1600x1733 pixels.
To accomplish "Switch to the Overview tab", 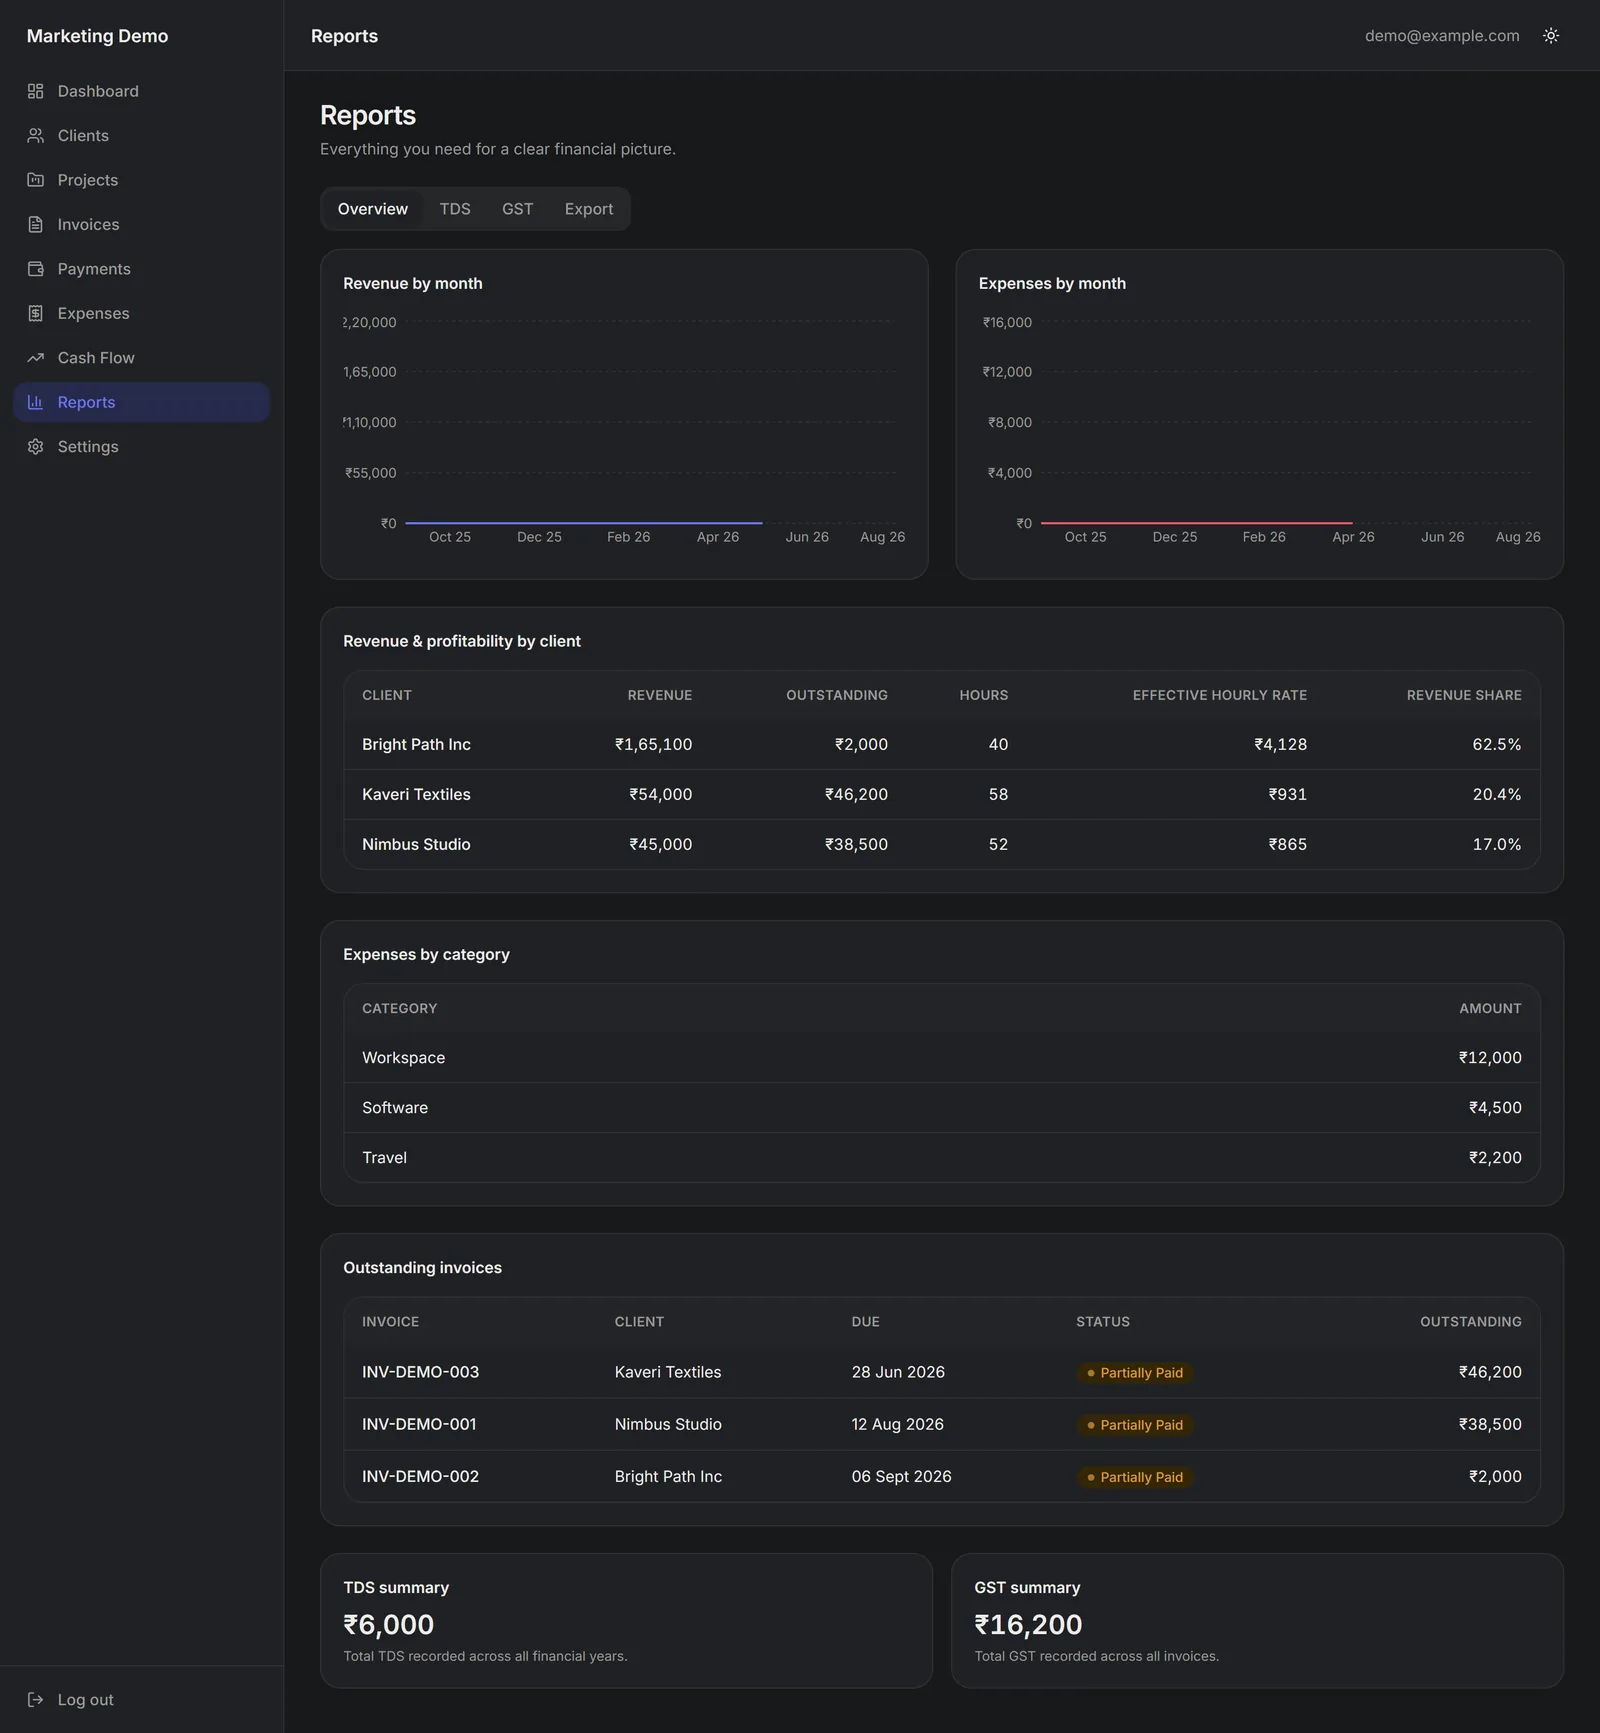I will pos(373,209).
